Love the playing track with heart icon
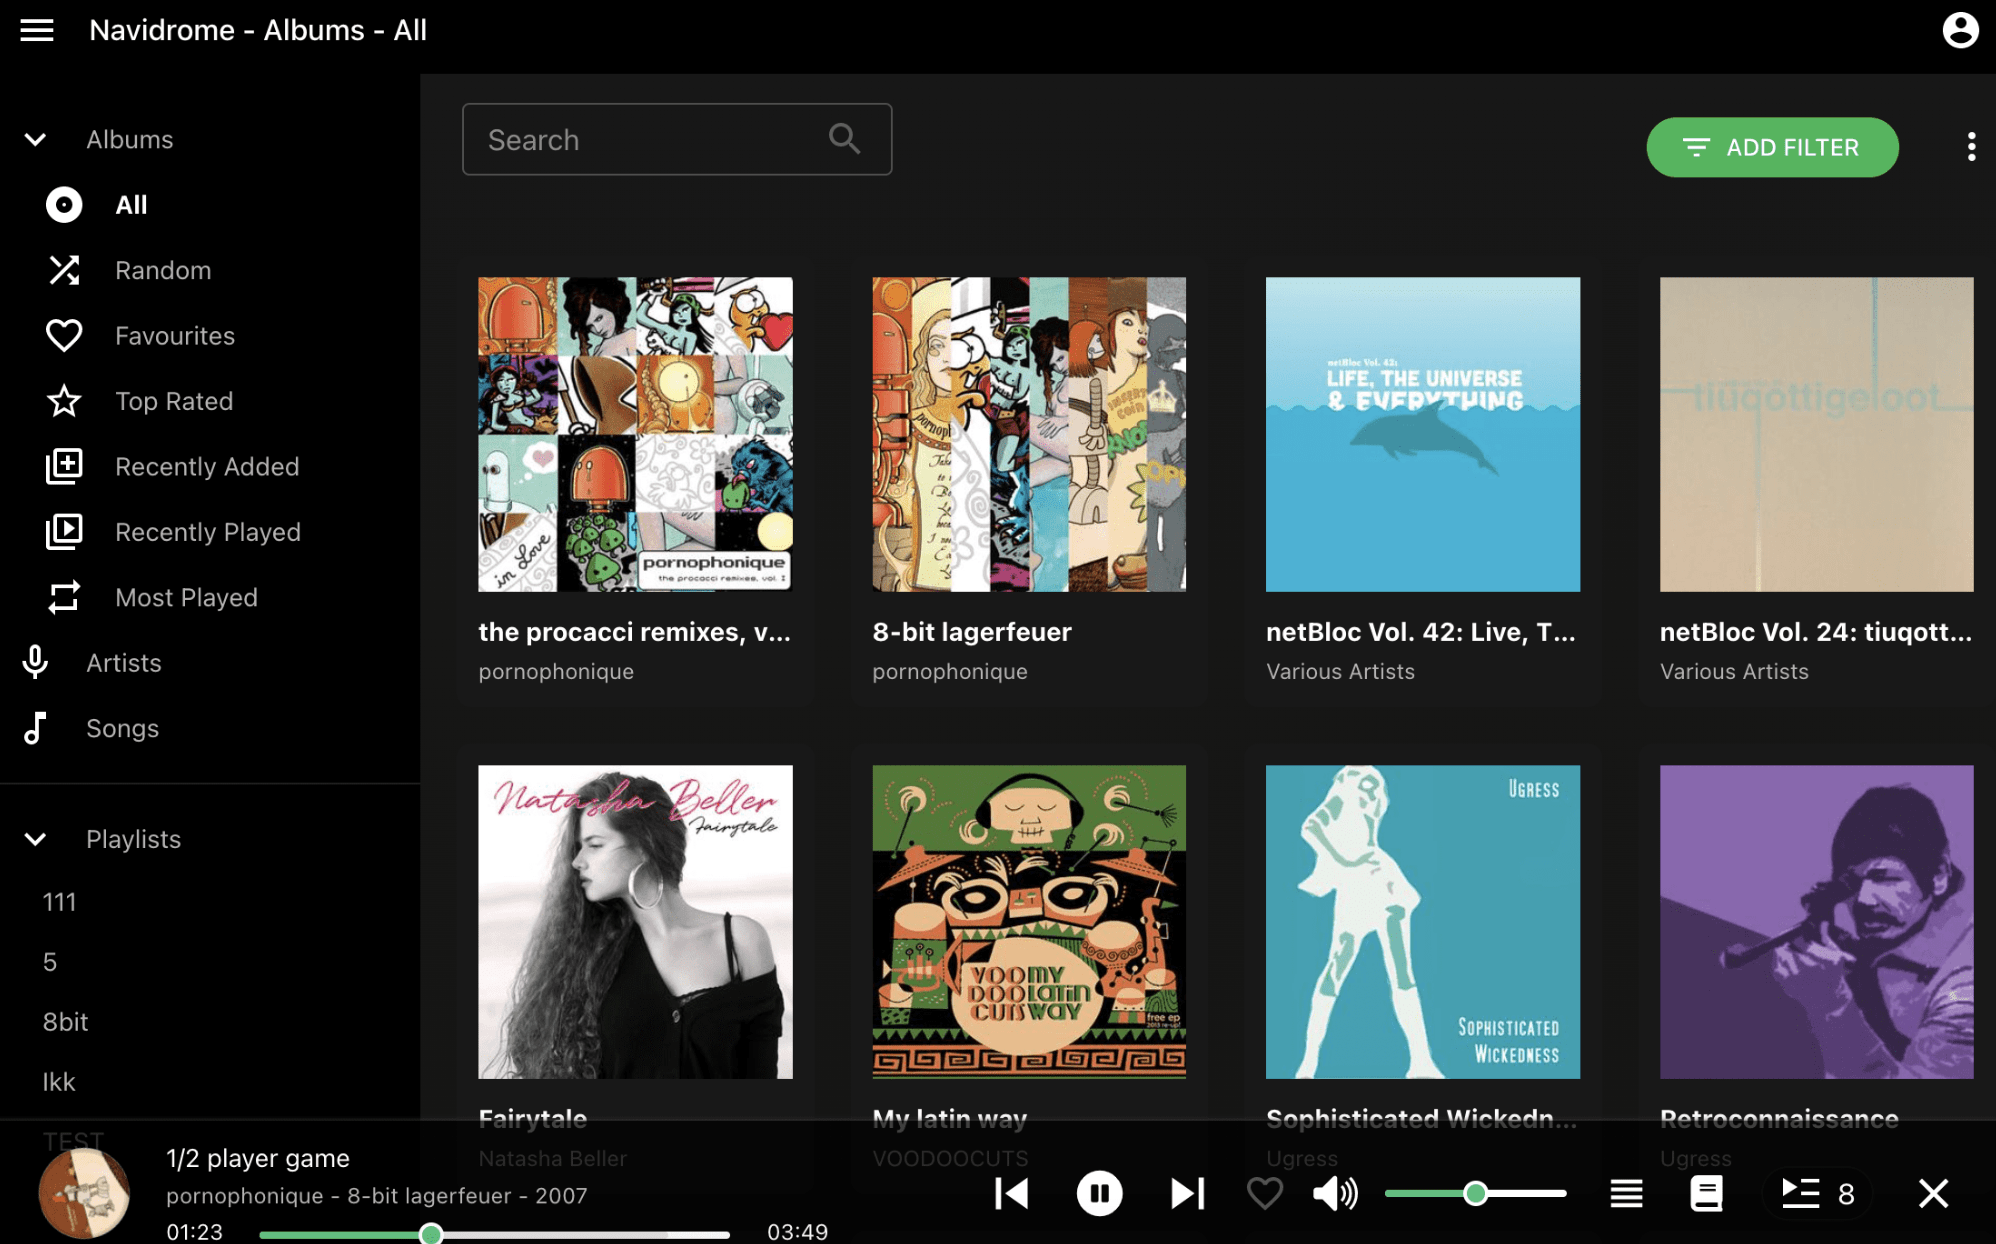 [x=1265, y=1193]
